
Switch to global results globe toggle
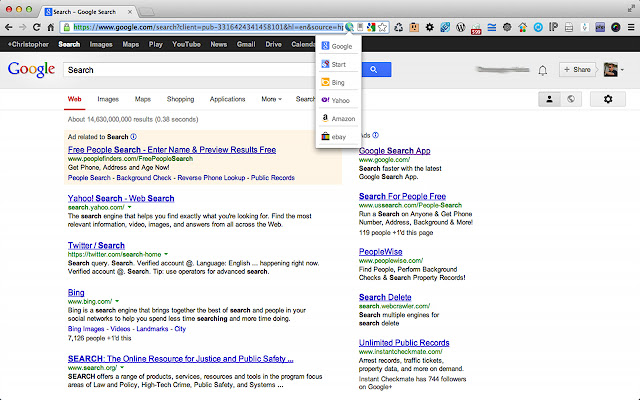(571, 99)
